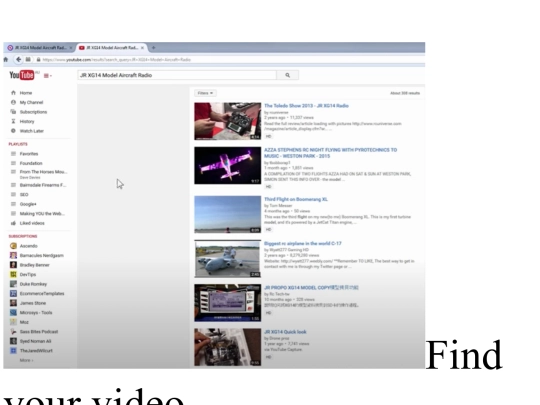Close the active YouTube tab
Viewport: 540px width, 405px height.
pyautogui.click(x=142, y=48)
